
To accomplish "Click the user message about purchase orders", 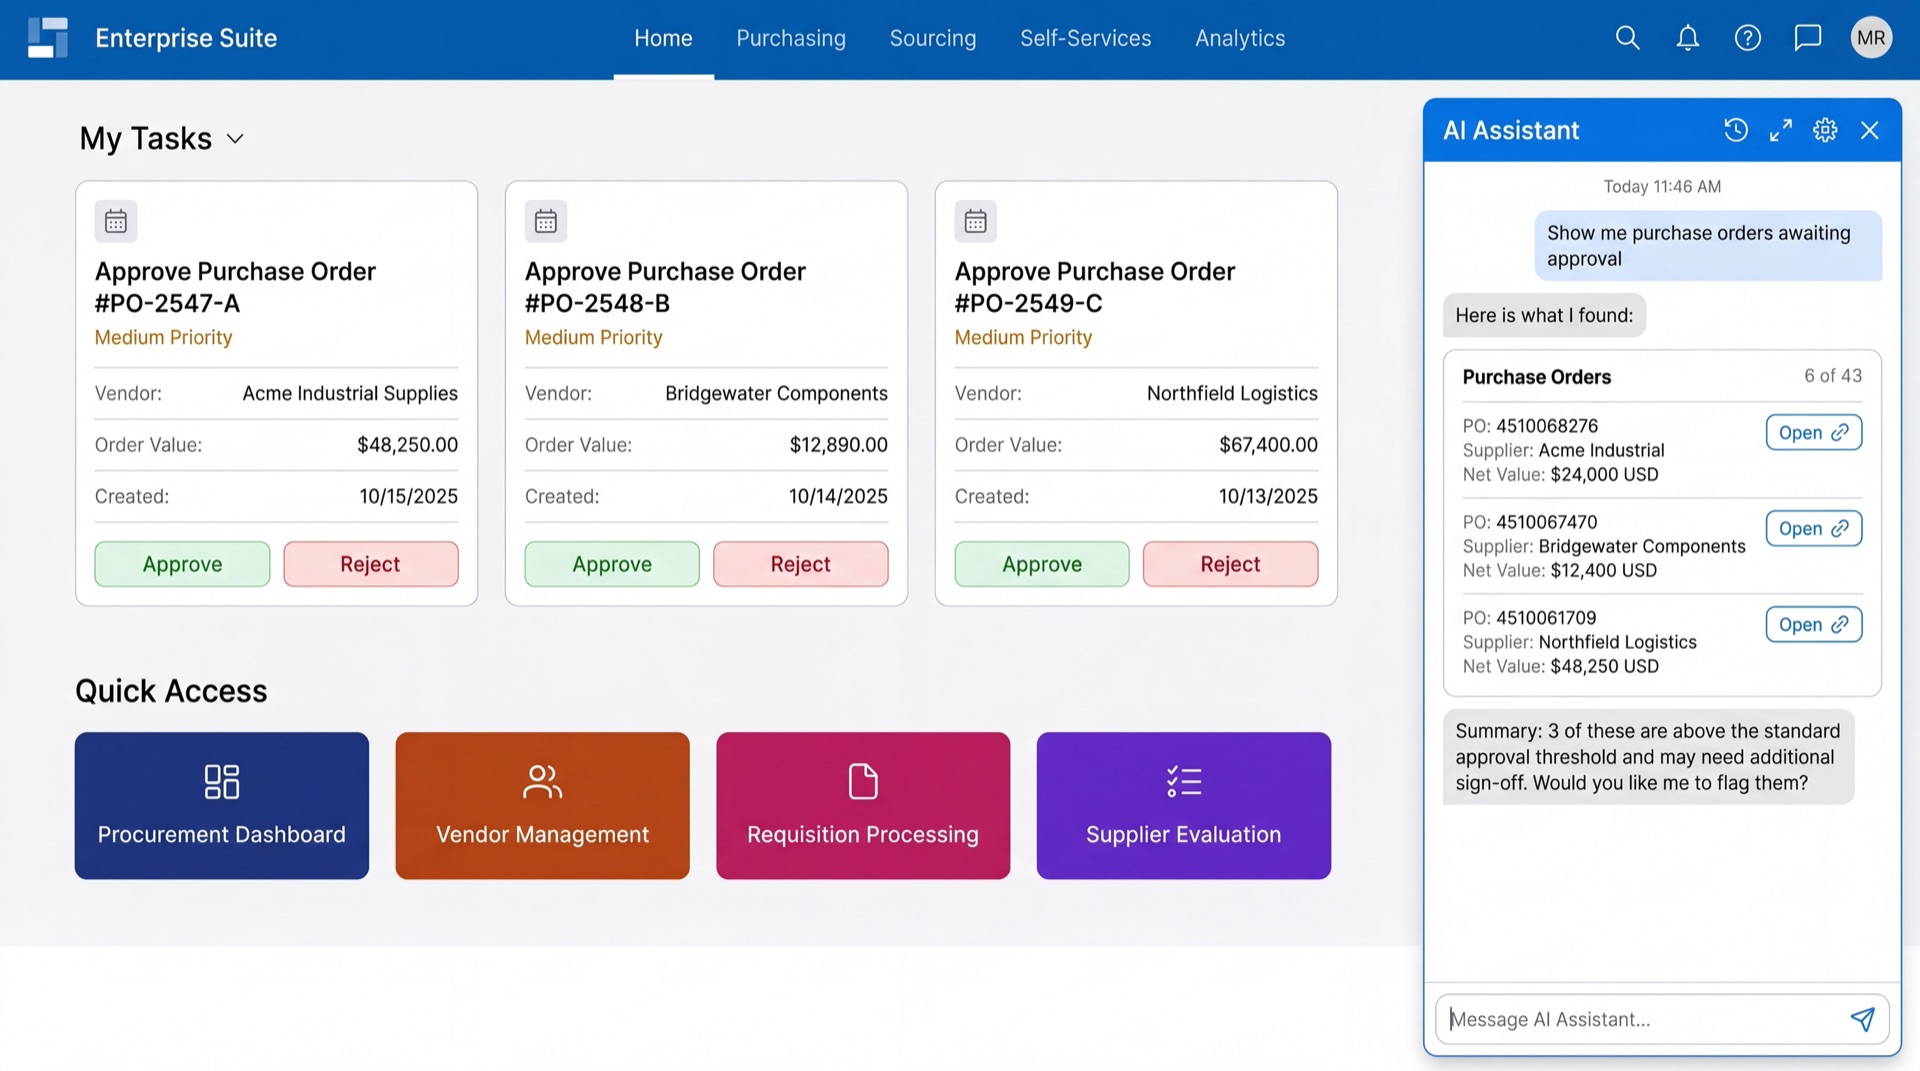I will tap(1708, 246).
